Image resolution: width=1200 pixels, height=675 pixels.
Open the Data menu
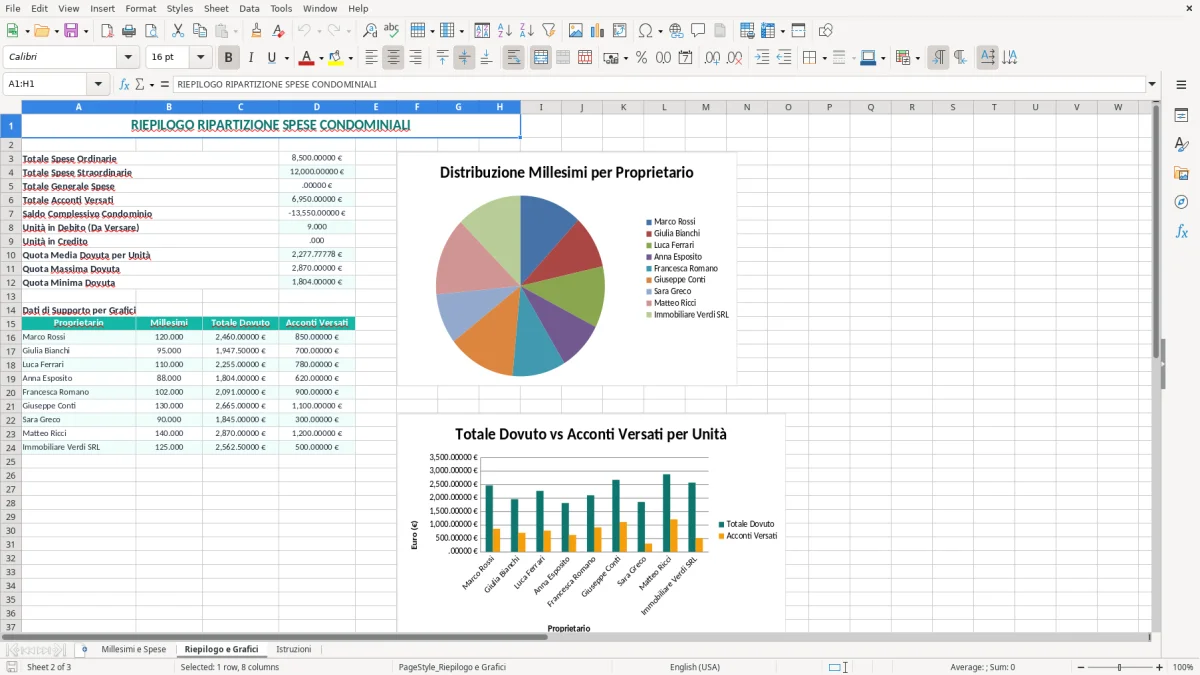coord(249,8)
